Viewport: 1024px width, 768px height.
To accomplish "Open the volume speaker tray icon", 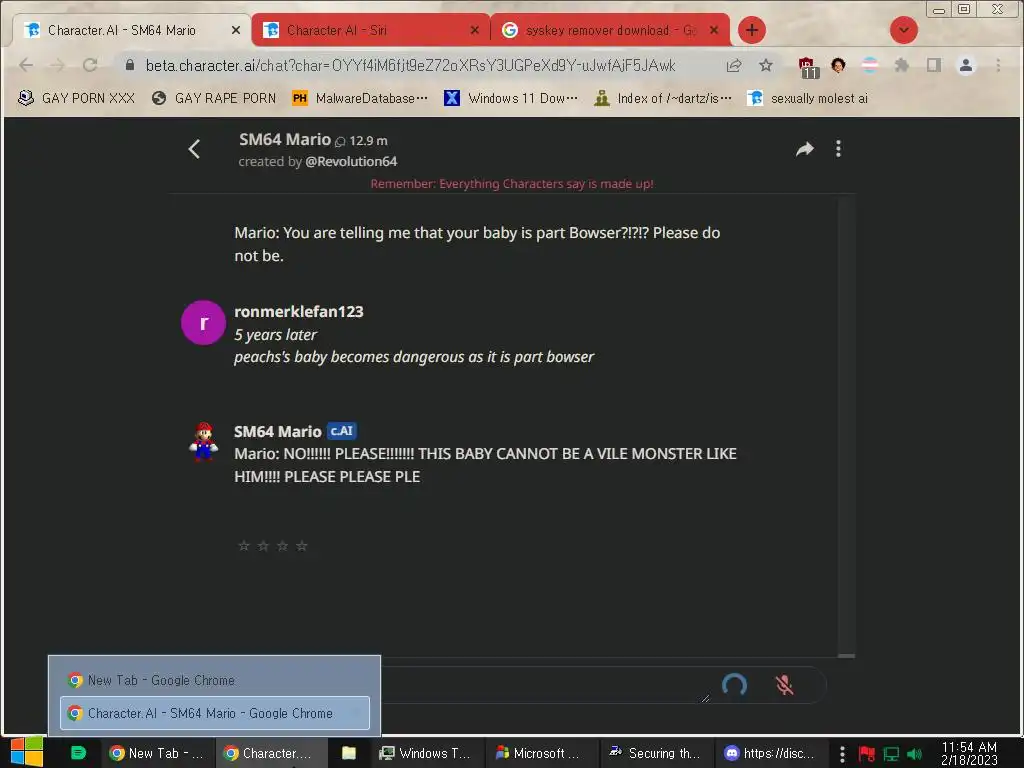I will click(915, 754).
